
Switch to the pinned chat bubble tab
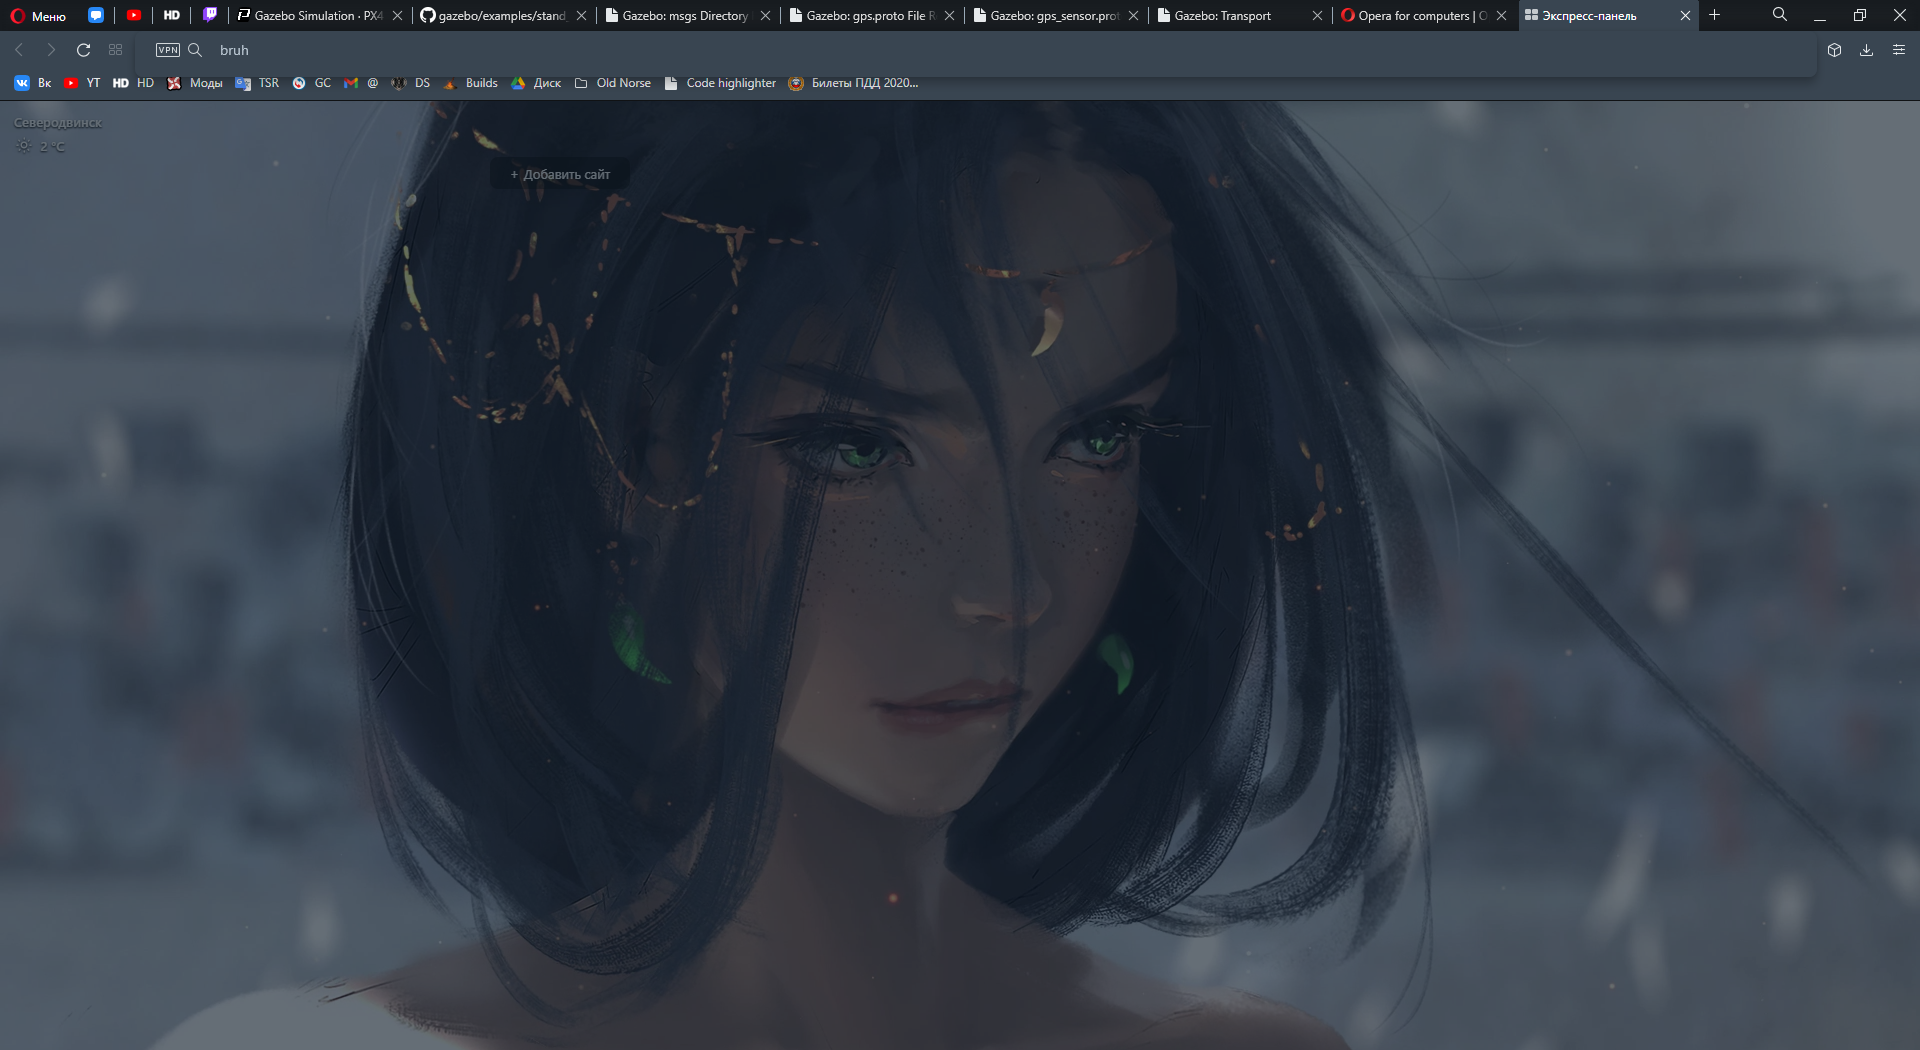tap(96, 15)
